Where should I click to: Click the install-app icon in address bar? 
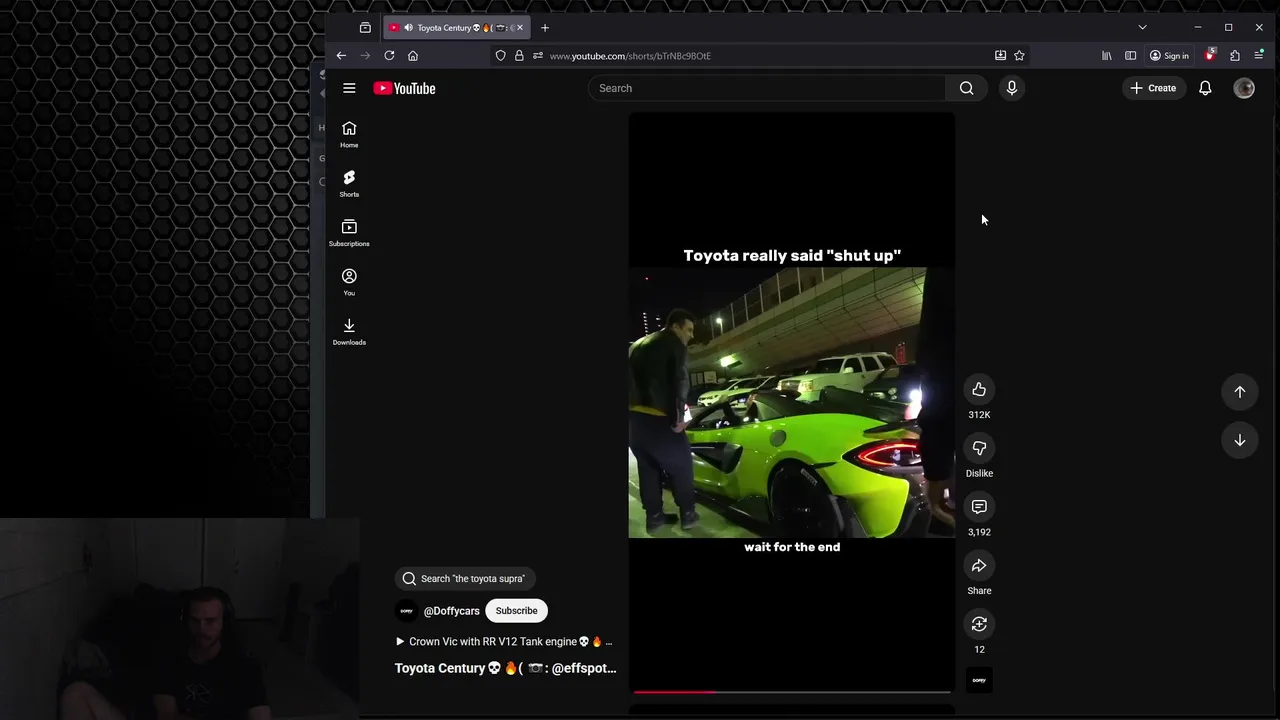click(x=1000, y=56)
